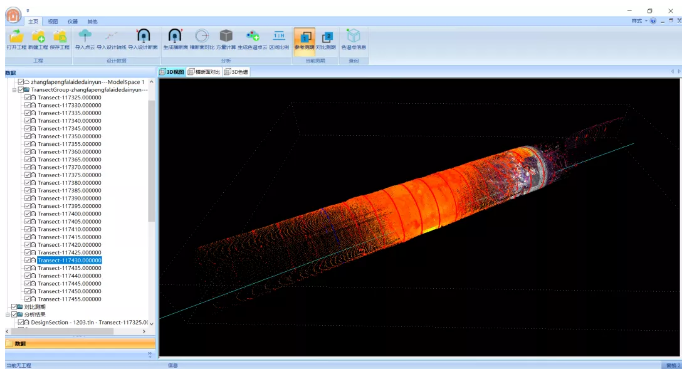Image resolution: width=686 pixels, height=375 pixels.
Task: Click the right arrow of the tree's horizontal scrollbar
Action: tap(144, 331)
